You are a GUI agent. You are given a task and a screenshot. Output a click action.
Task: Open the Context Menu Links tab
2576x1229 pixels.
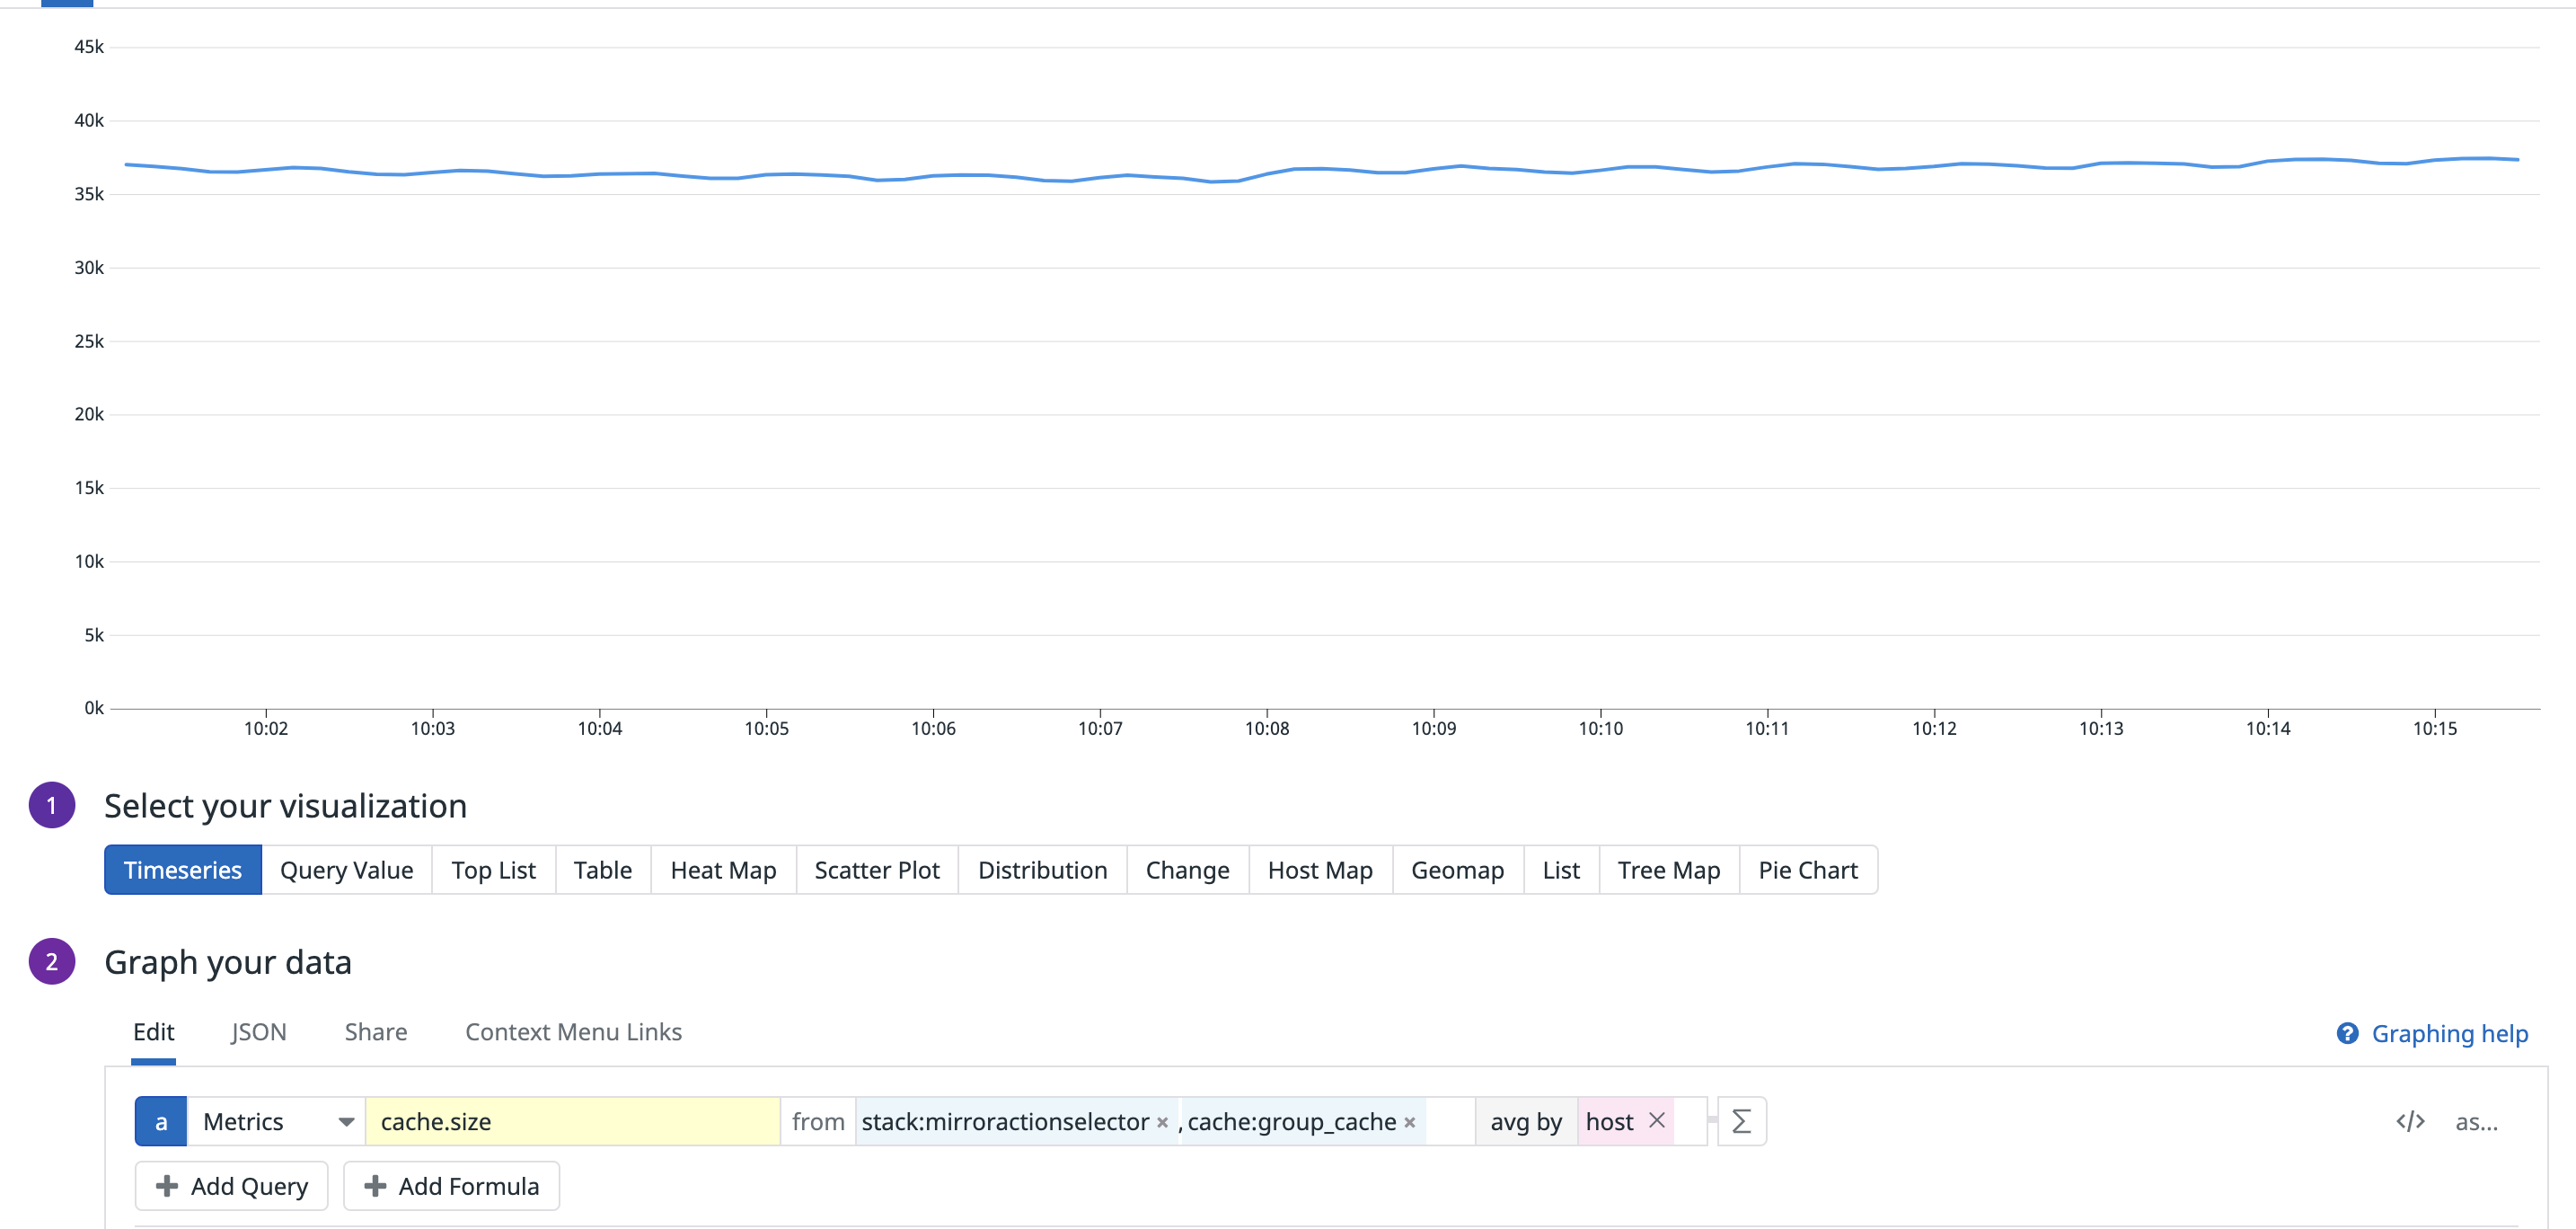(x=573, y=1032)
